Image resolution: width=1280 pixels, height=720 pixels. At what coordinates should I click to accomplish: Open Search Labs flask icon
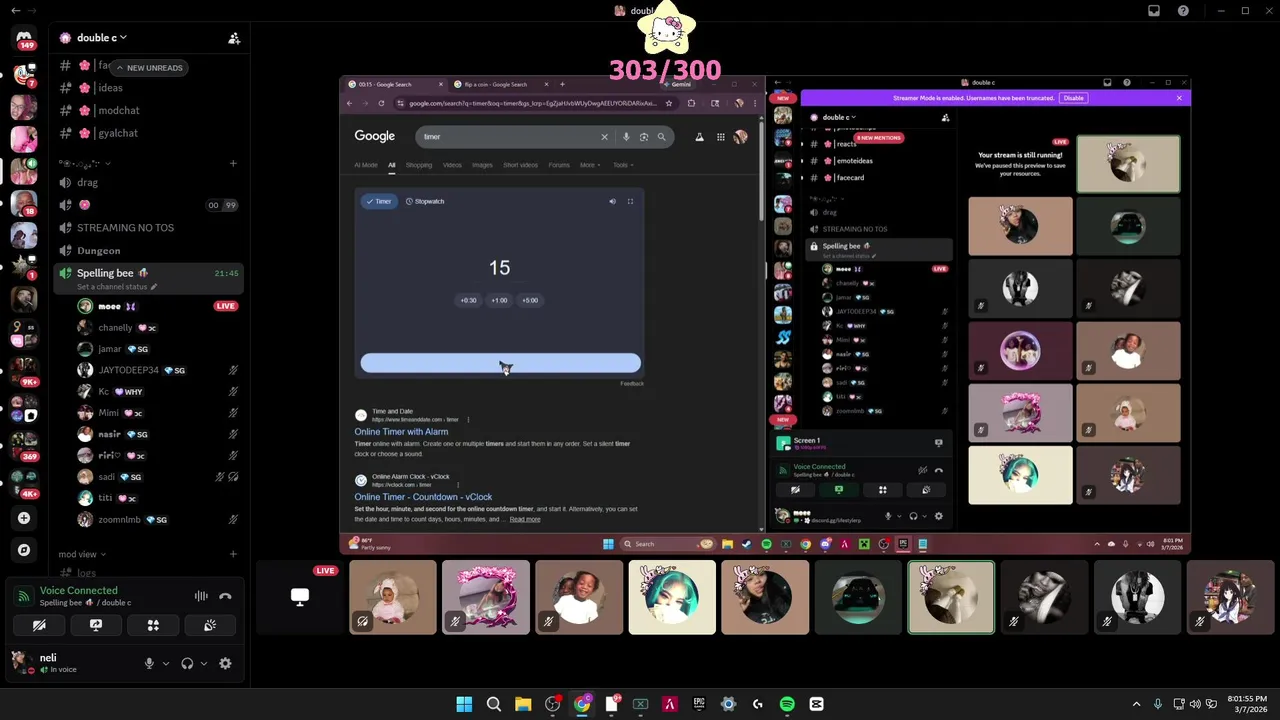coord(699,137)
